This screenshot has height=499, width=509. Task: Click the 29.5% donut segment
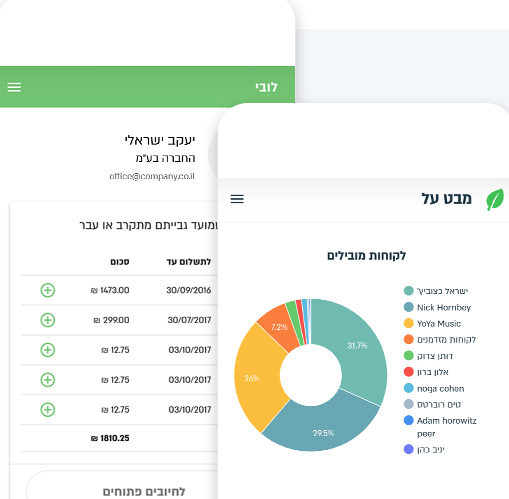[322, 428]
